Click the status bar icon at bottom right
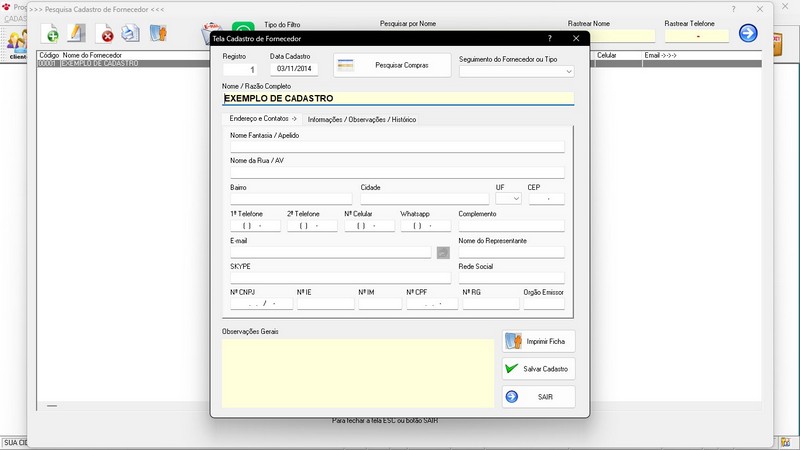Screen dimensions: 800x450 (x=786, y=442)
